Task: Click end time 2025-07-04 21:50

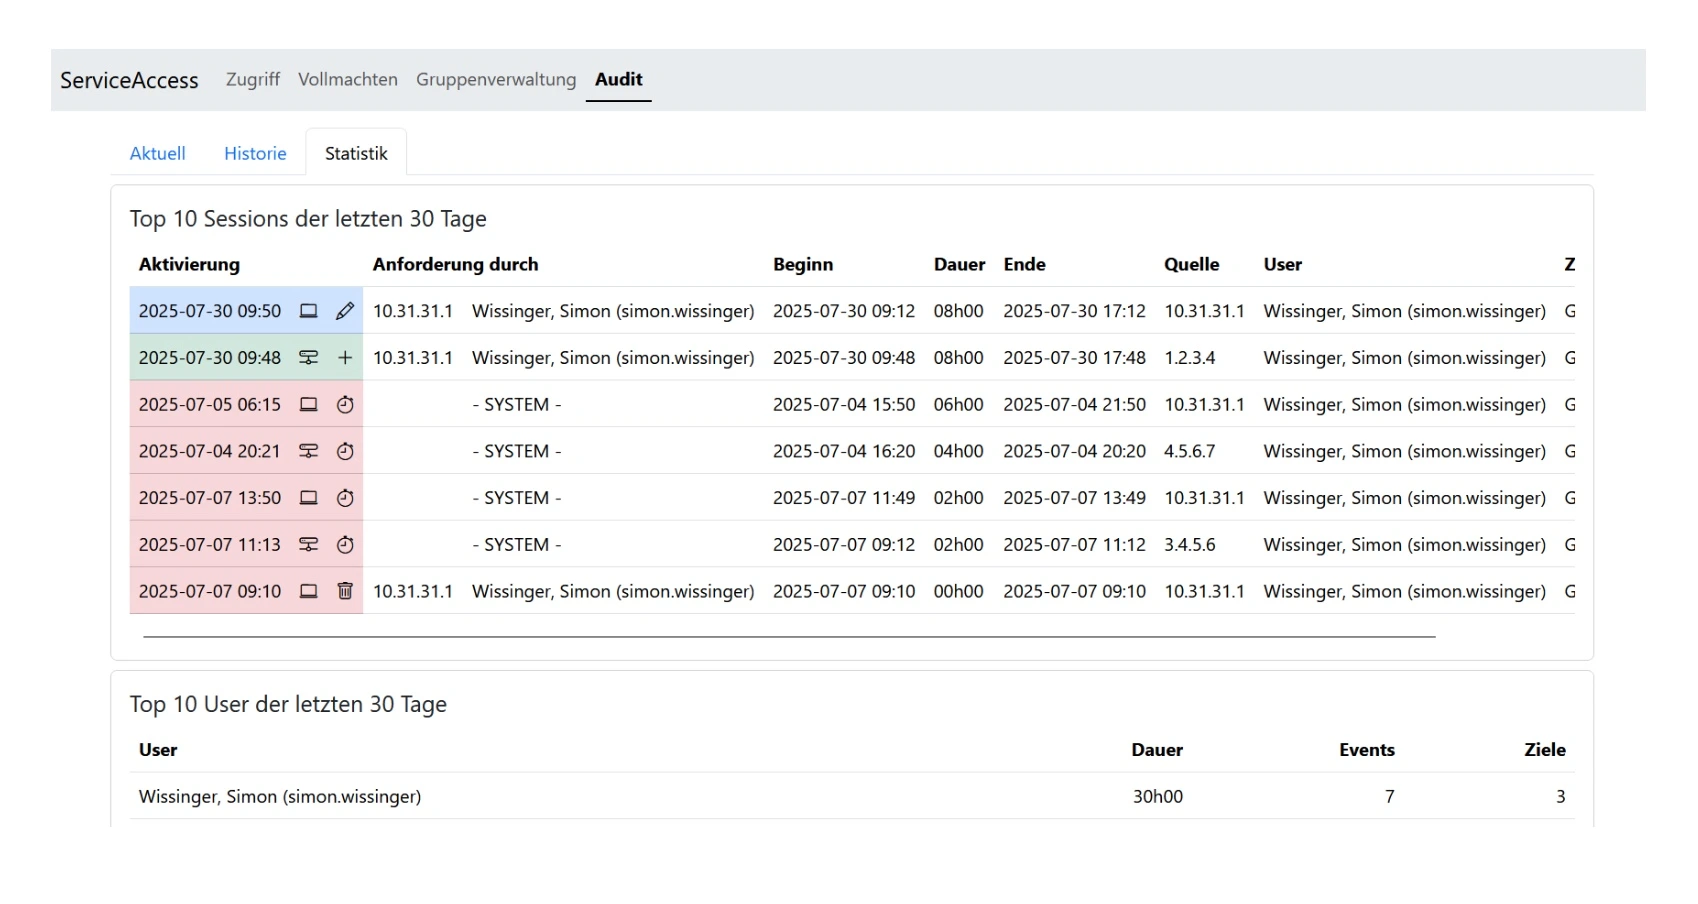Action: pos(1075,405)
